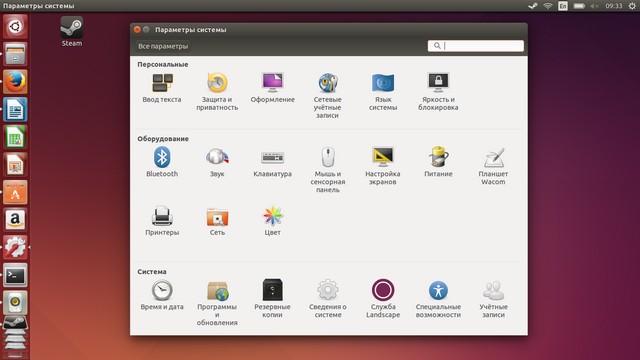Open the session gear menu
This screenshot has width=640, height=360.
632,6
